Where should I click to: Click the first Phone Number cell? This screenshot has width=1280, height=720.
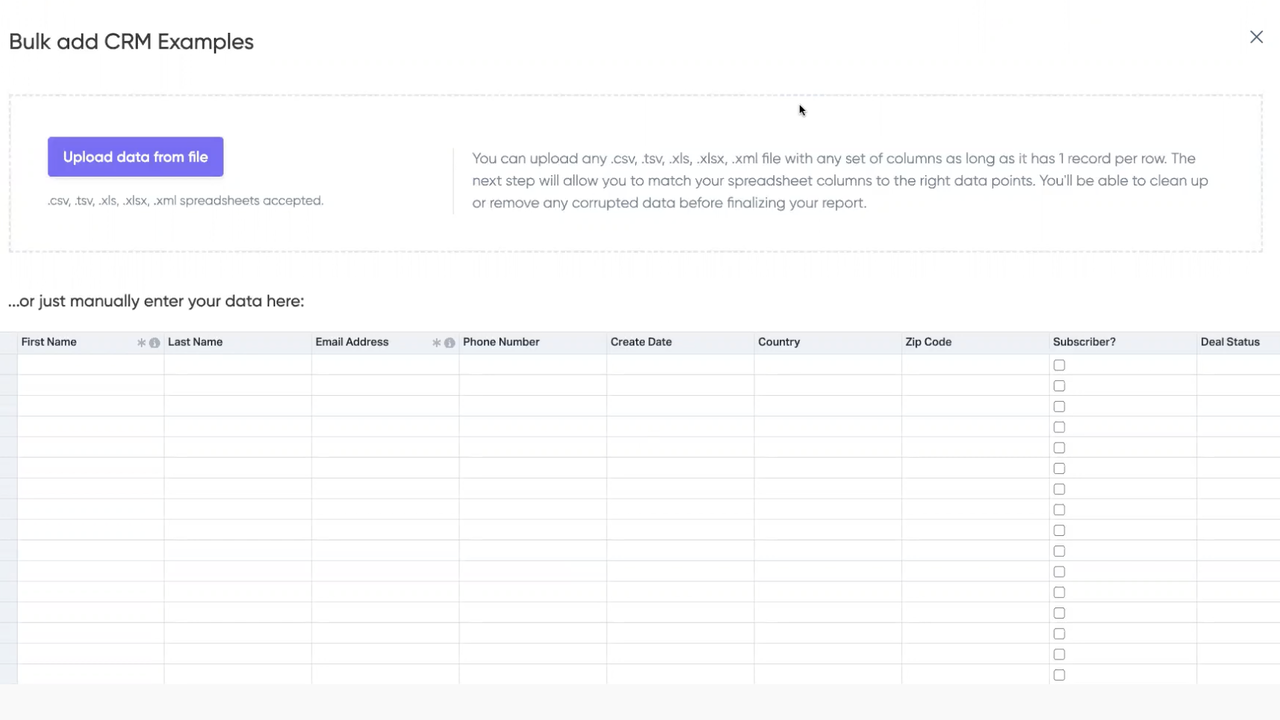pos(532,365)
